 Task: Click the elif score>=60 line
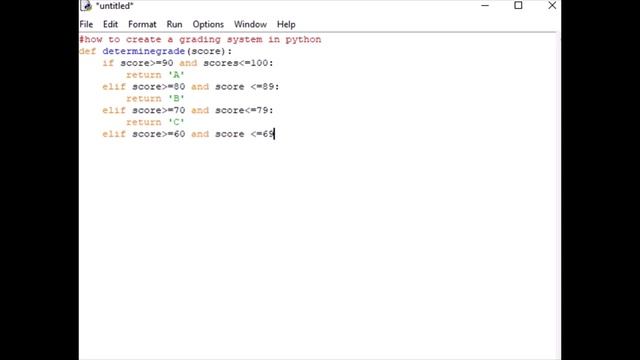pyautogui.click(x=188, y=134)
